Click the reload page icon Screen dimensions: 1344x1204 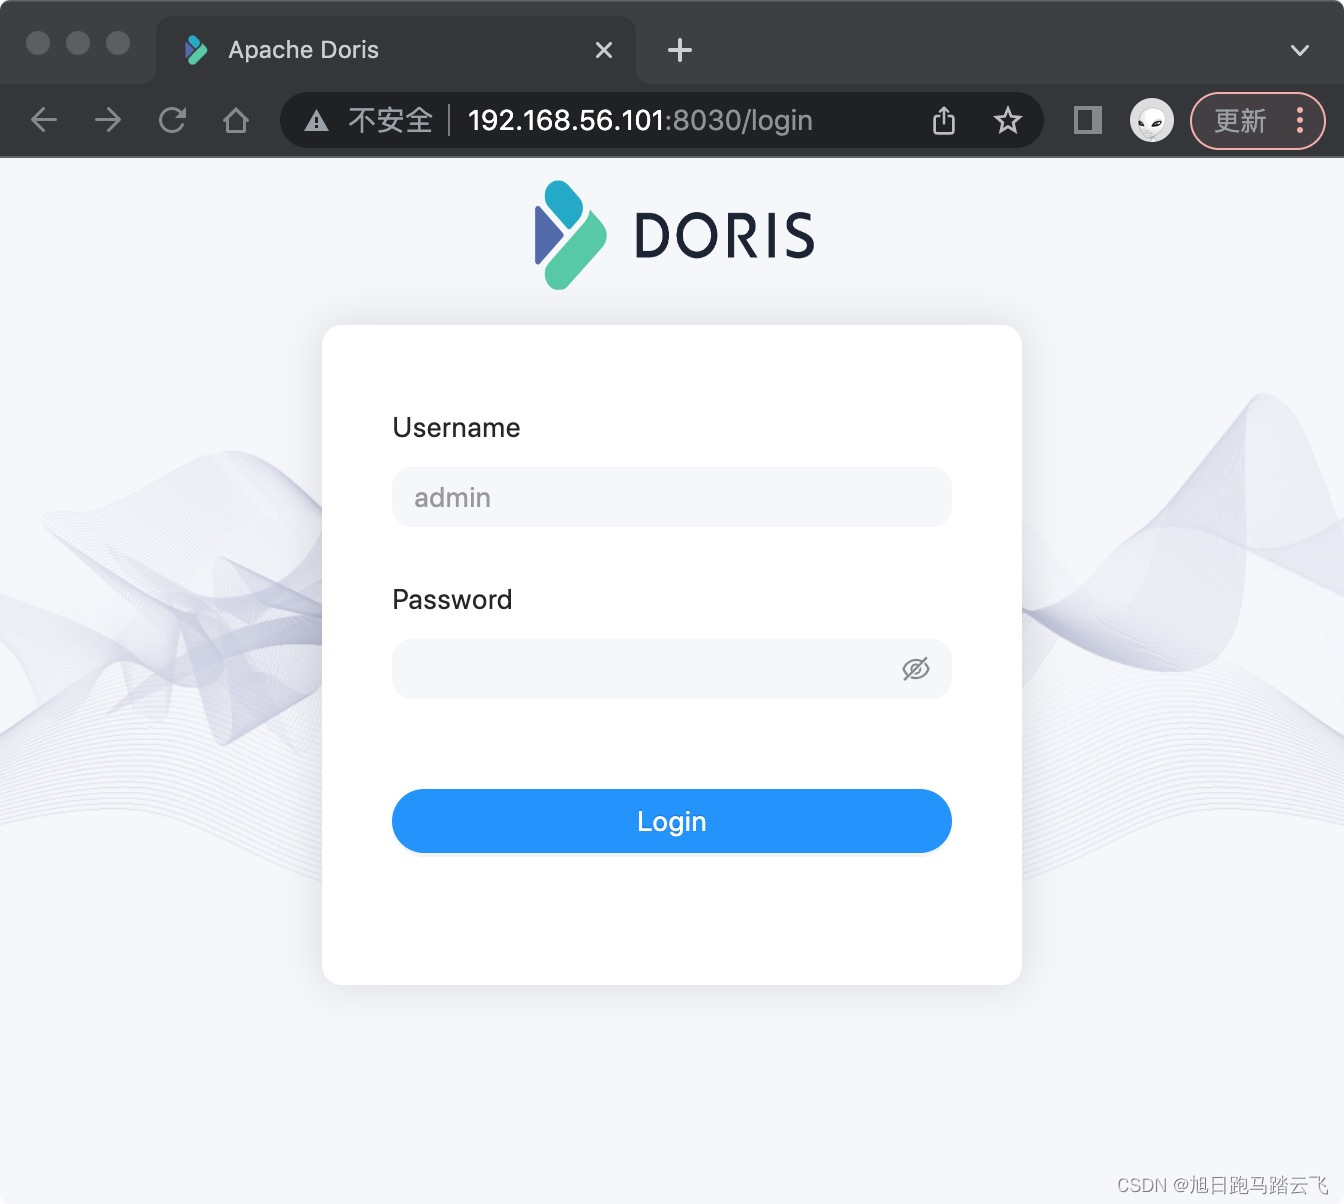point(172,120)
